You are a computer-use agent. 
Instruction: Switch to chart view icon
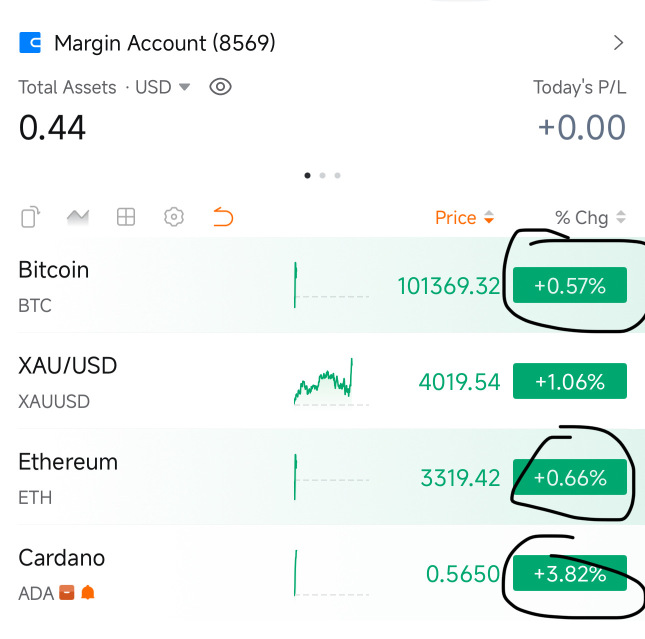(x=78, y=216)
